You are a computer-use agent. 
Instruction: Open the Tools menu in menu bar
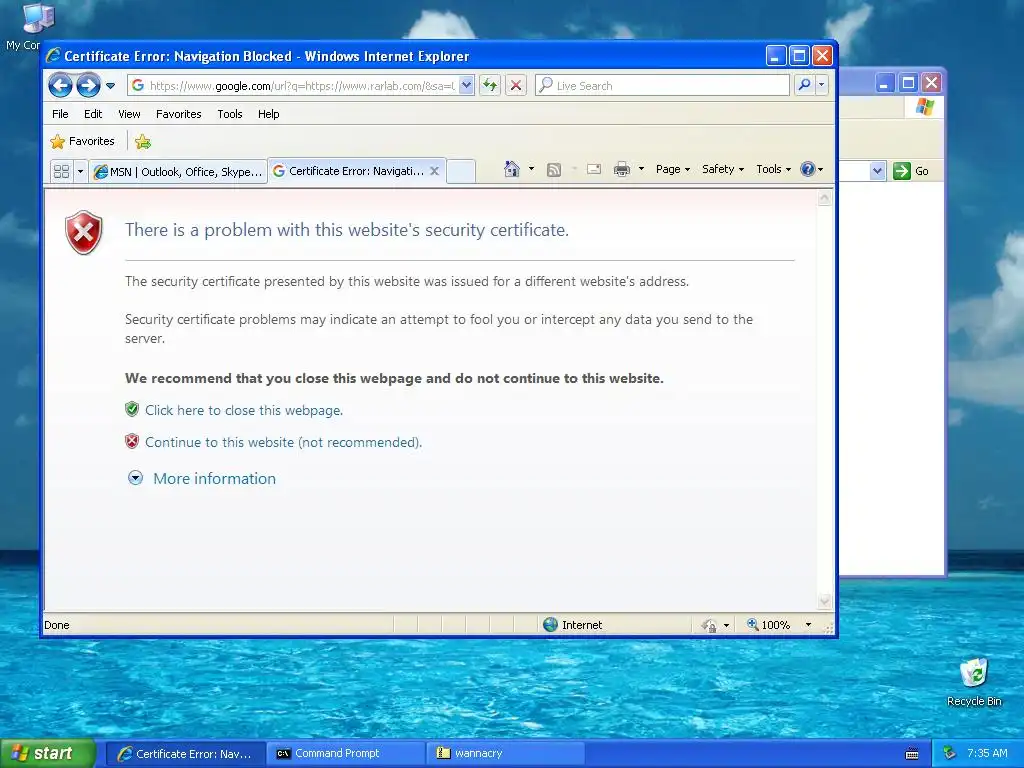pyautogui.click(x=230, y=114)
